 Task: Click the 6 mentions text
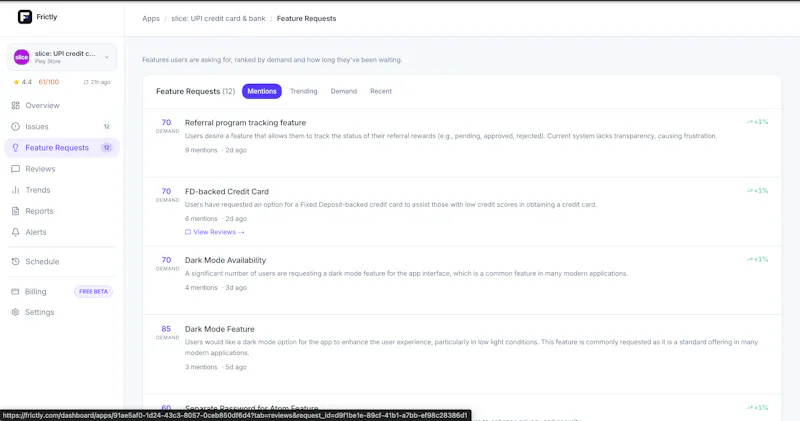coord(201,219)
